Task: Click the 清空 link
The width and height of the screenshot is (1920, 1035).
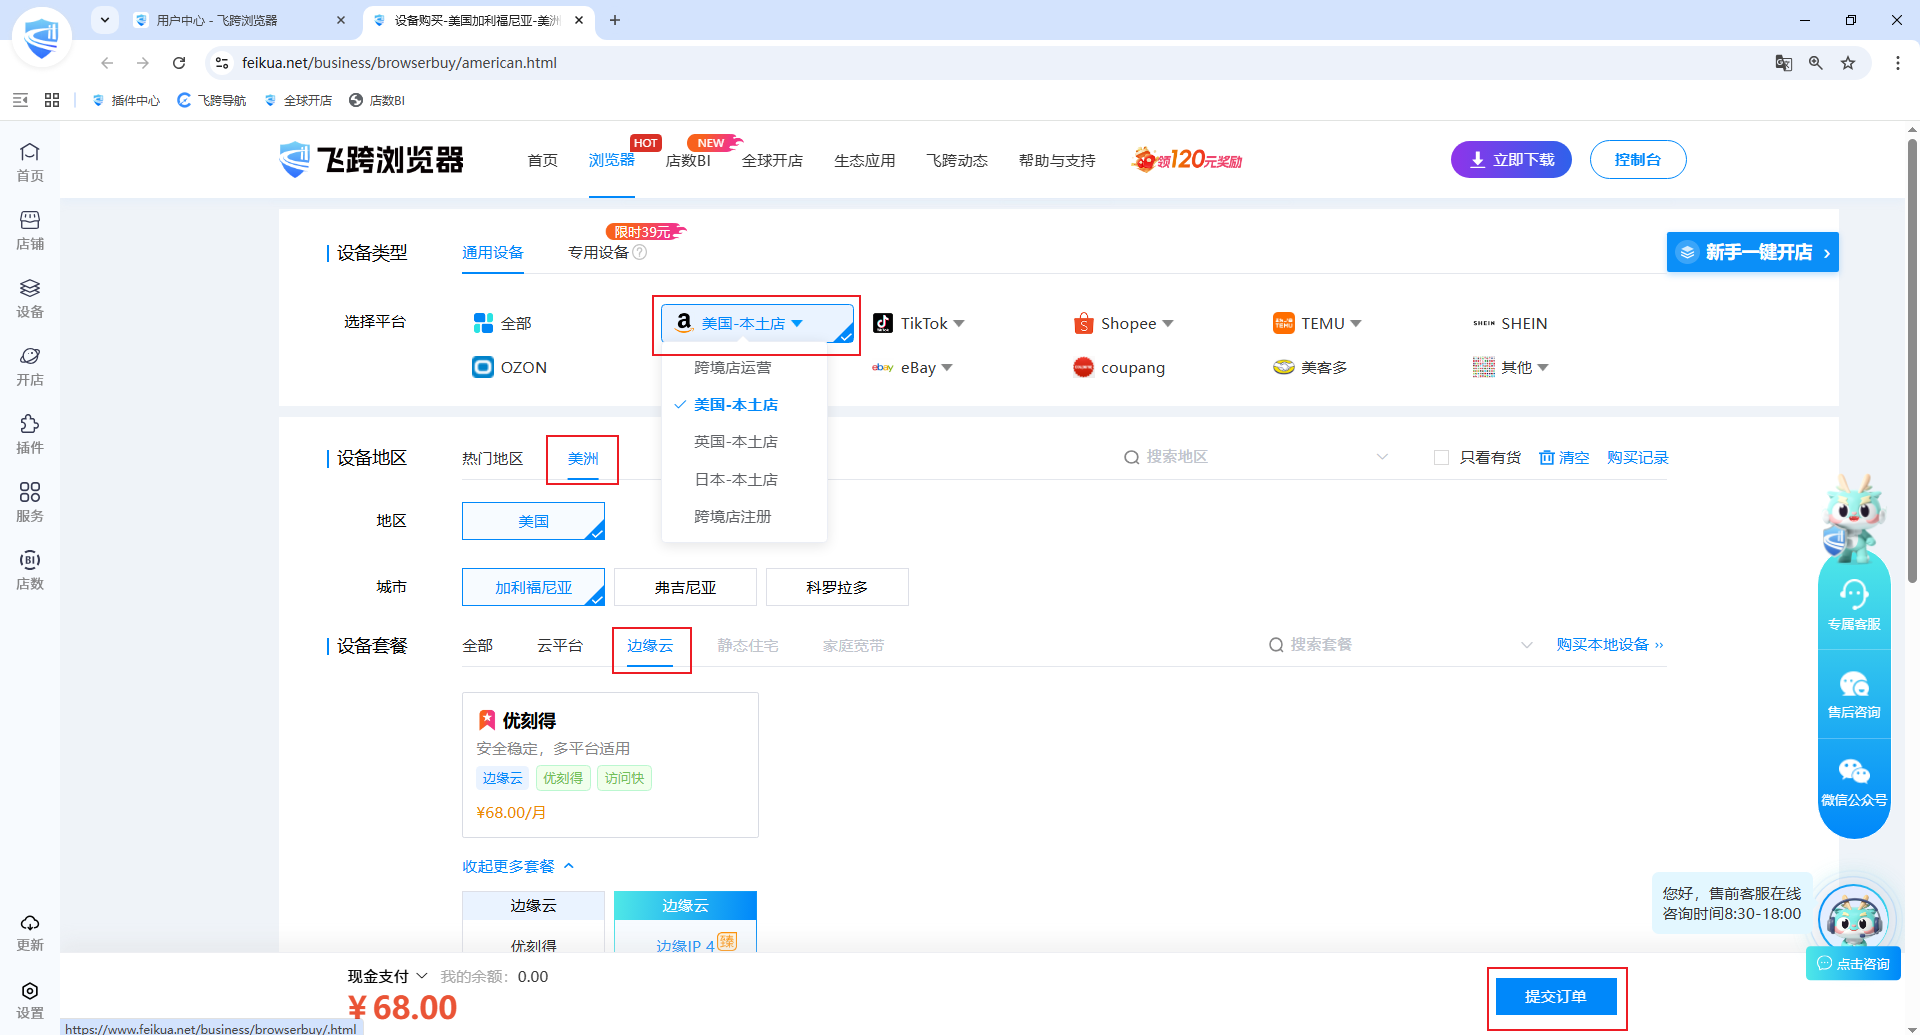Action: coord(1564,457)
